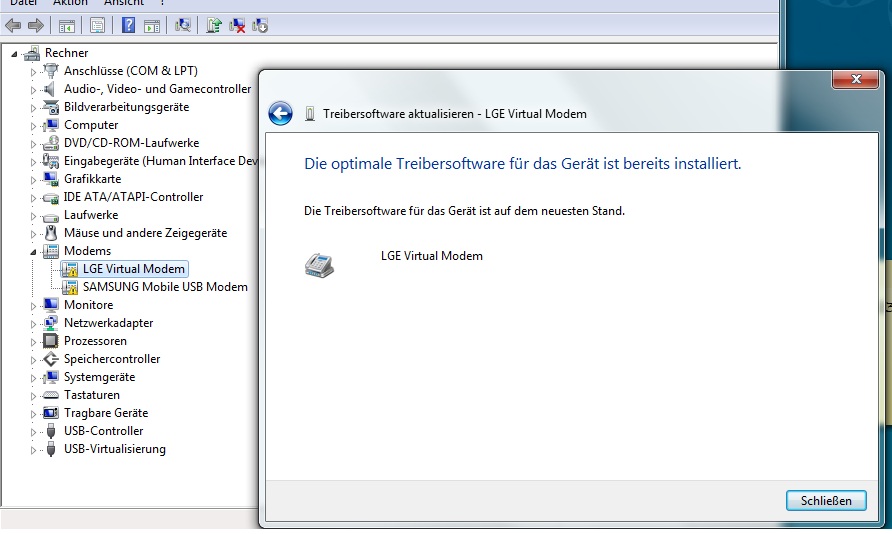
Task: Expand the Netzwerkadapter category
Action: [x=33, y=324]
